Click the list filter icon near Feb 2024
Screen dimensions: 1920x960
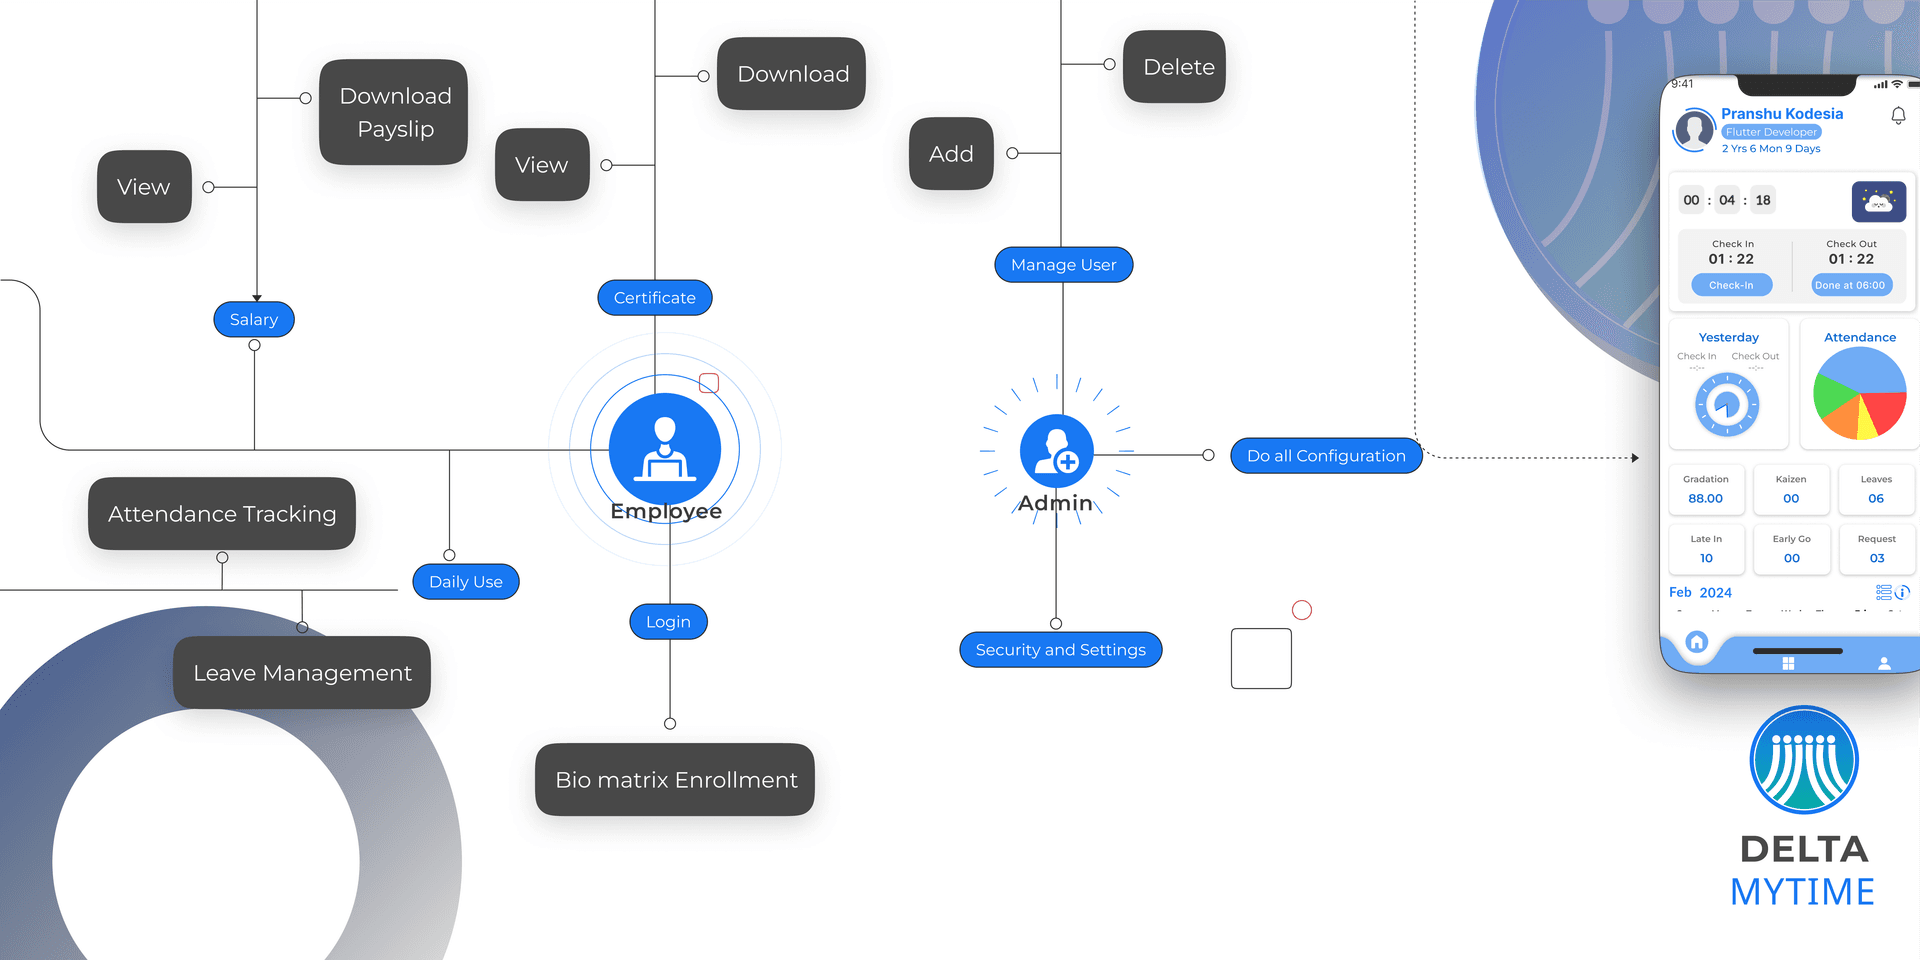(1882, 592)
